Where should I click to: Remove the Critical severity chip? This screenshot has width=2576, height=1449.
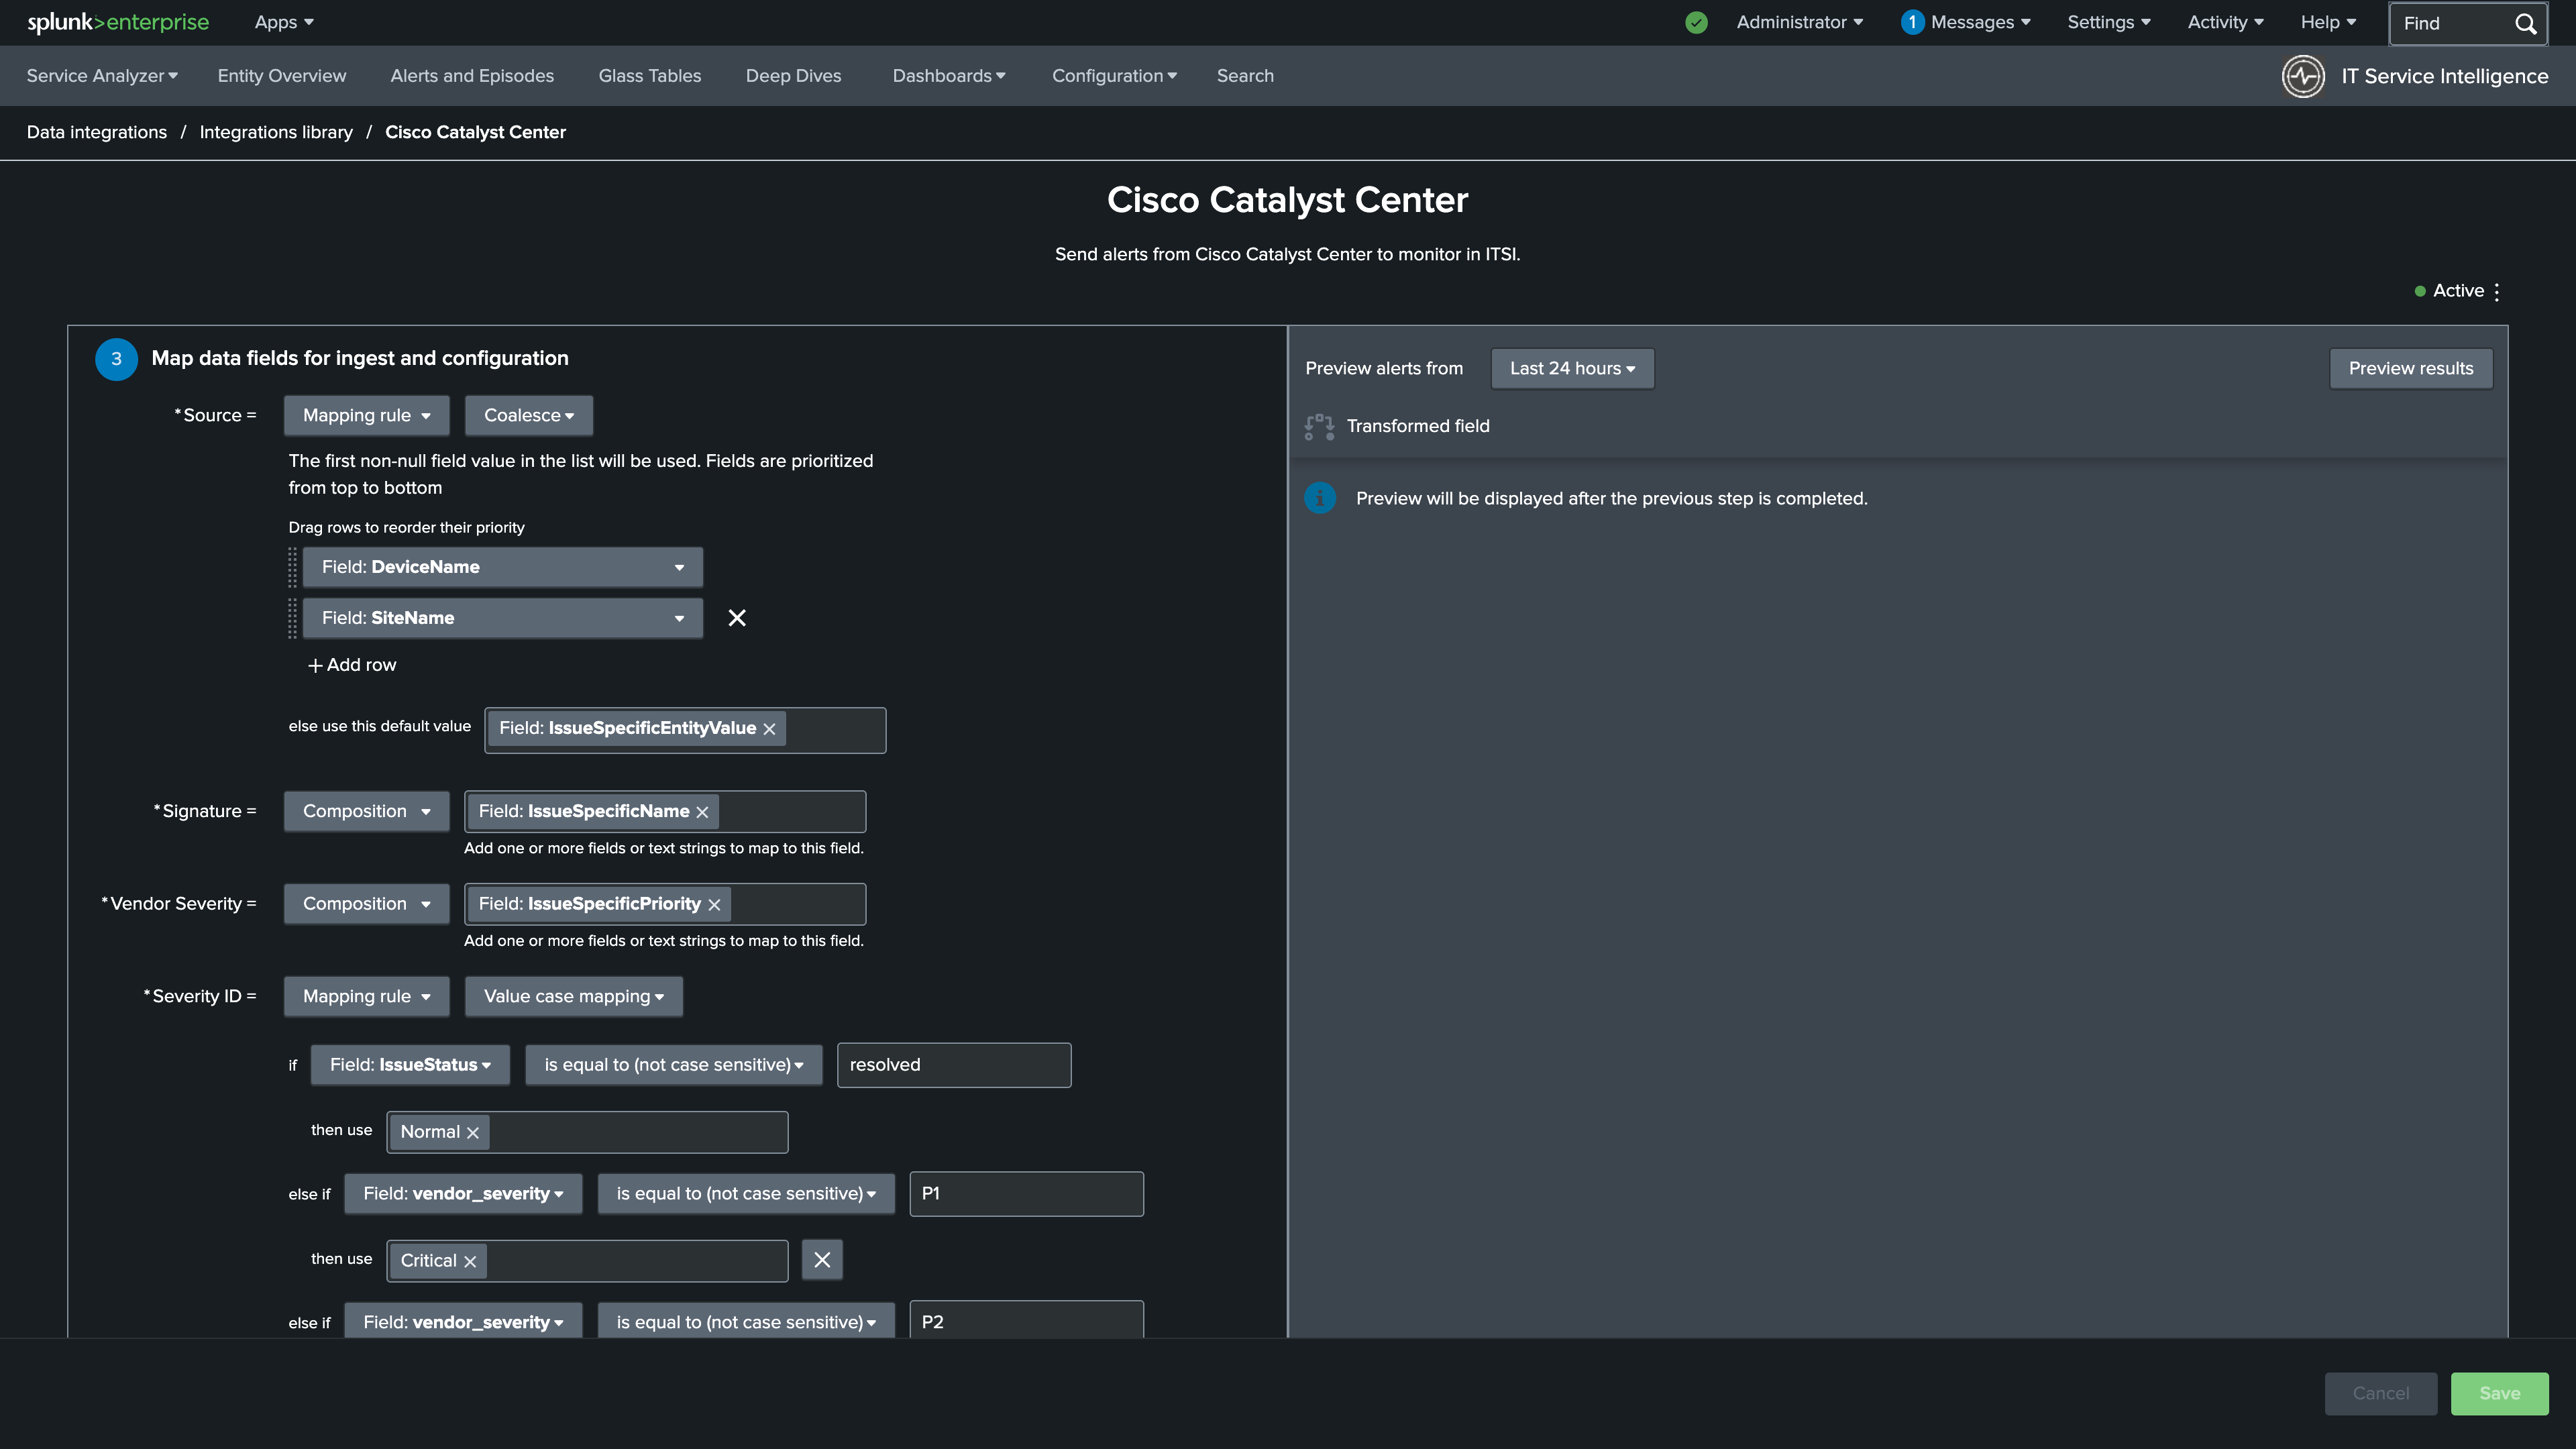(x=470, y=1262)
